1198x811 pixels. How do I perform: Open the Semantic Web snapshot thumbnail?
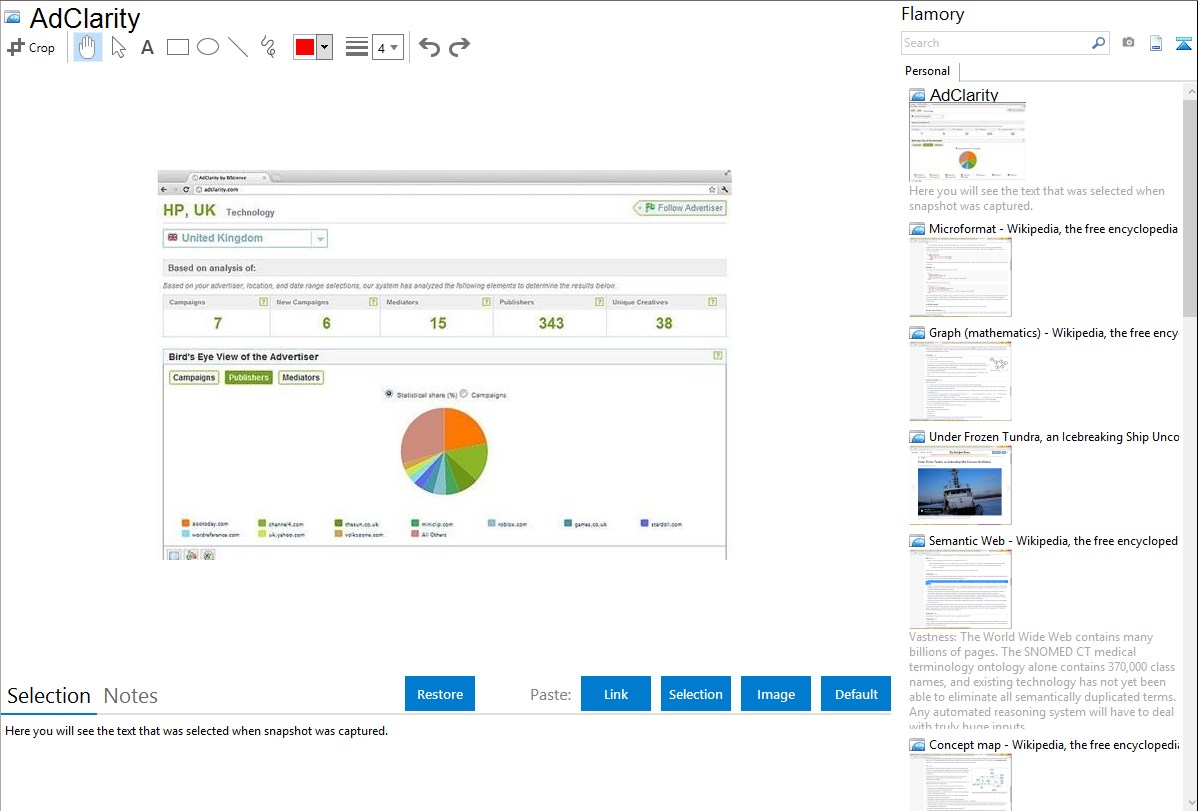coord(960,589)
